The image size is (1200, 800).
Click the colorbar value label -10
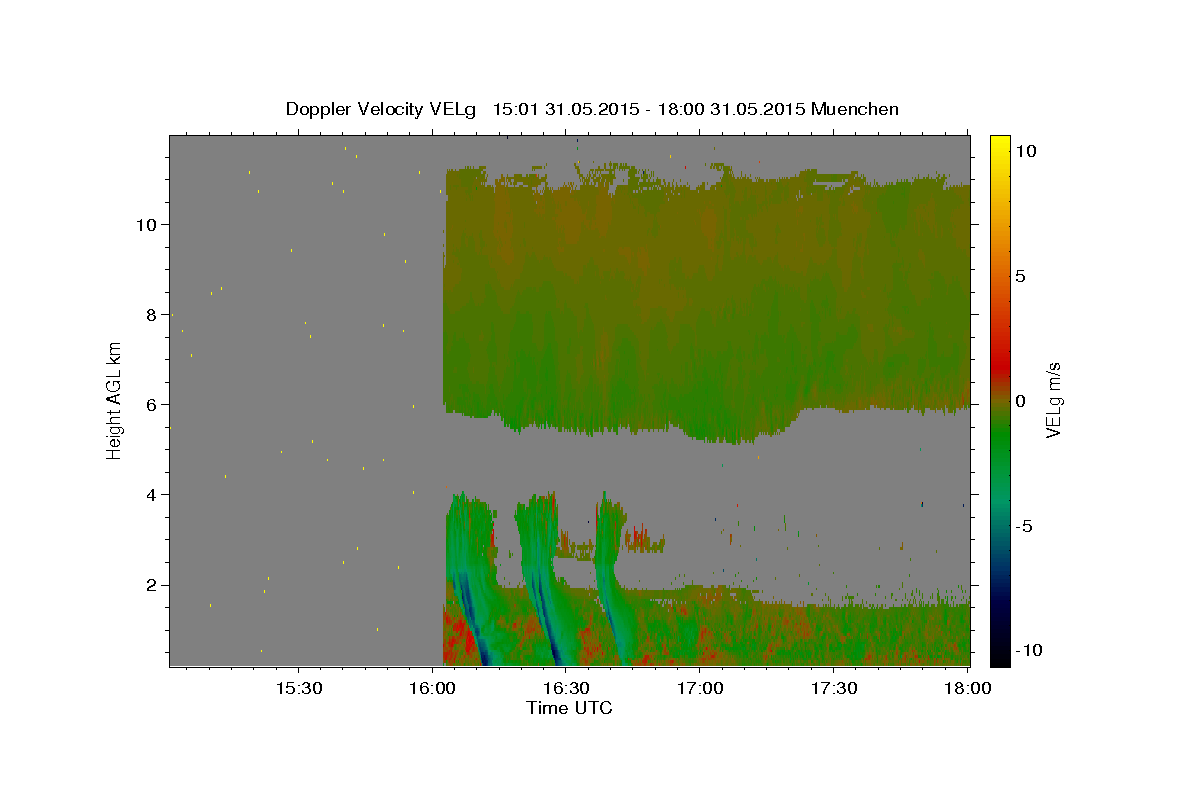[x=1027, y=650]
